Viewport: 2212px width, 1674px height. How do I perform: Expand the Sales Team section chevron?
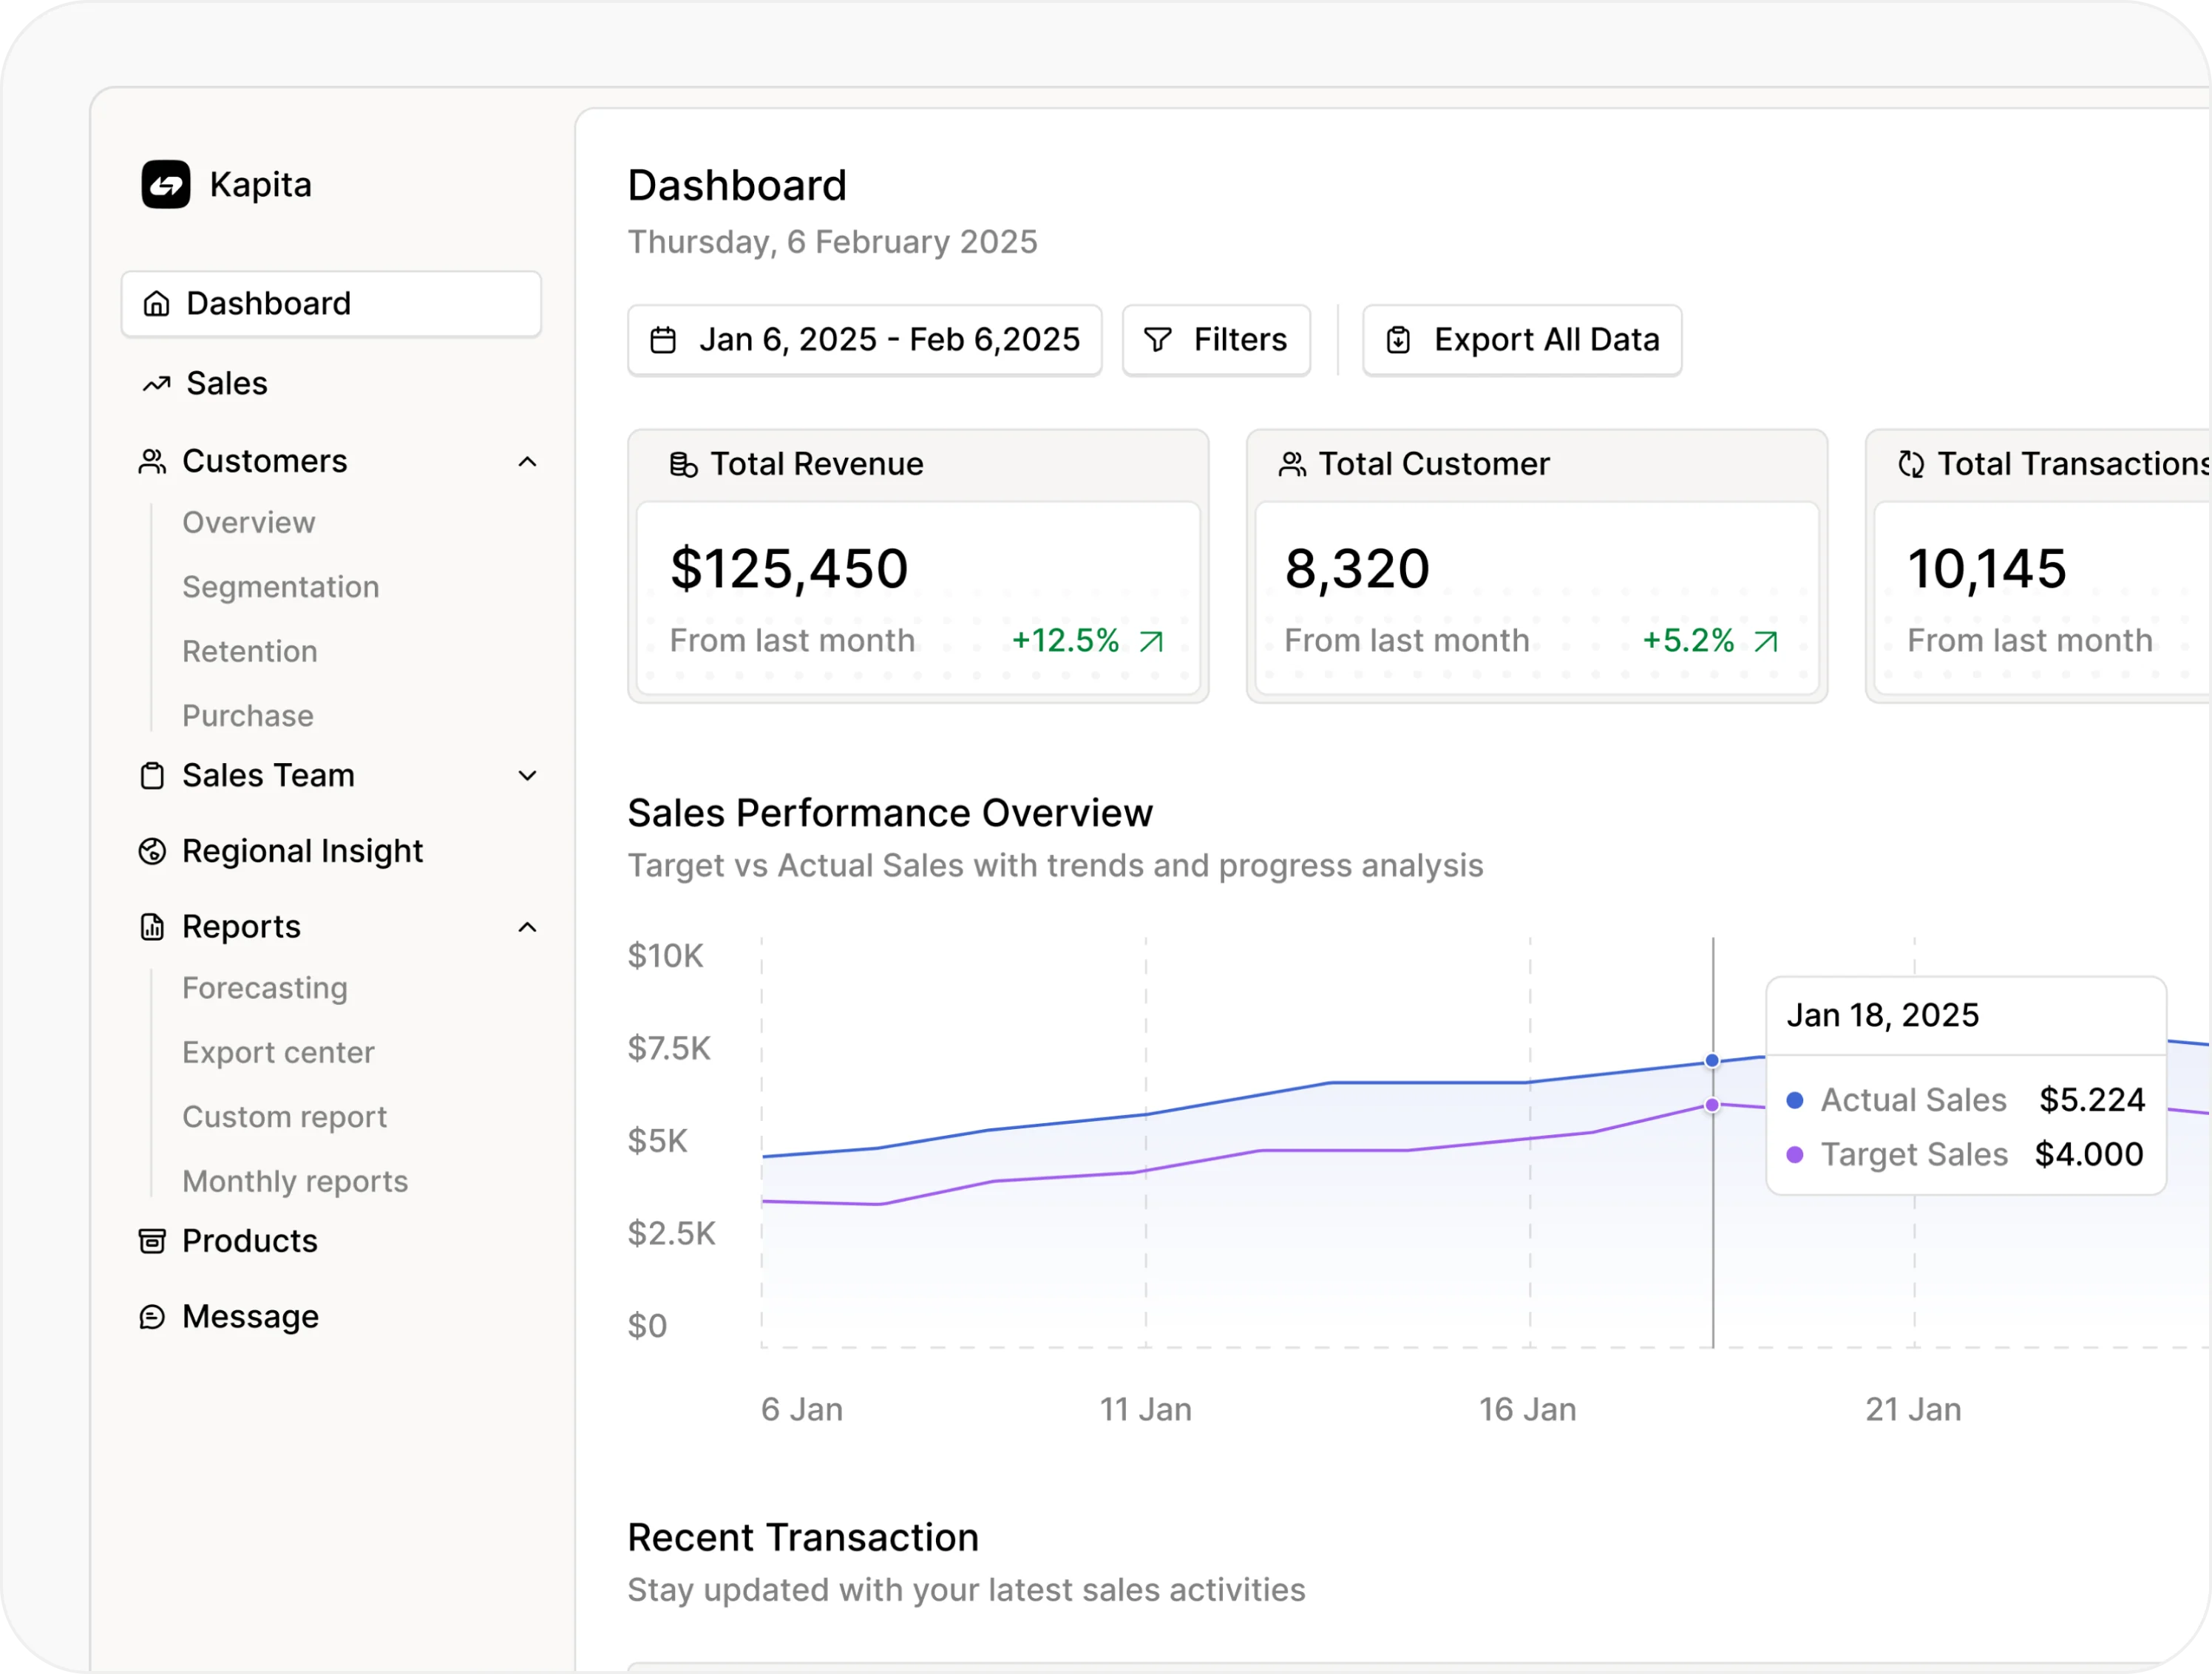click(x=527, y=776)
